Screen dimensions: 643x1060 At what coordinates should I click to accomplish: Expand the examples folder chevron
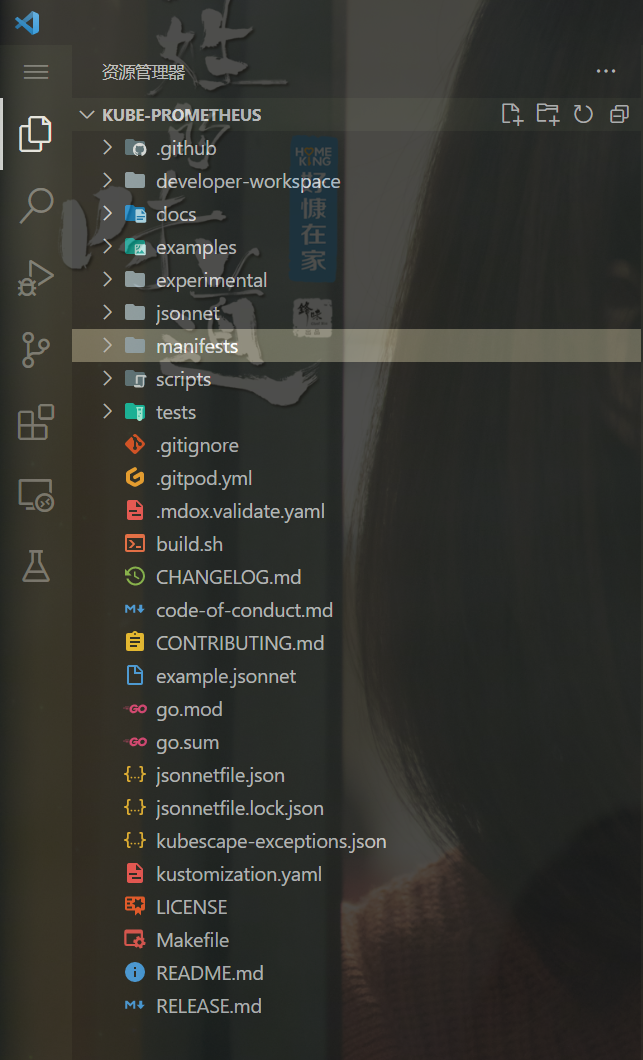point(108,247)
